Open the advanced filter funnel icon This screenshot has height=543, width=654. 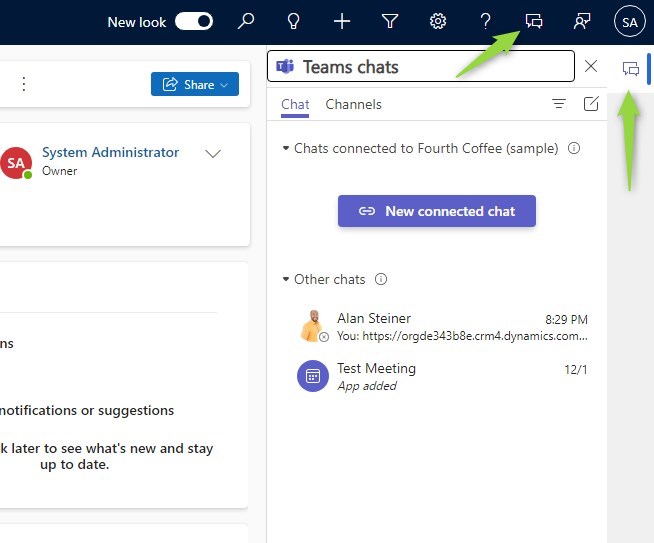pyautogui.click(x=390, y=21)
